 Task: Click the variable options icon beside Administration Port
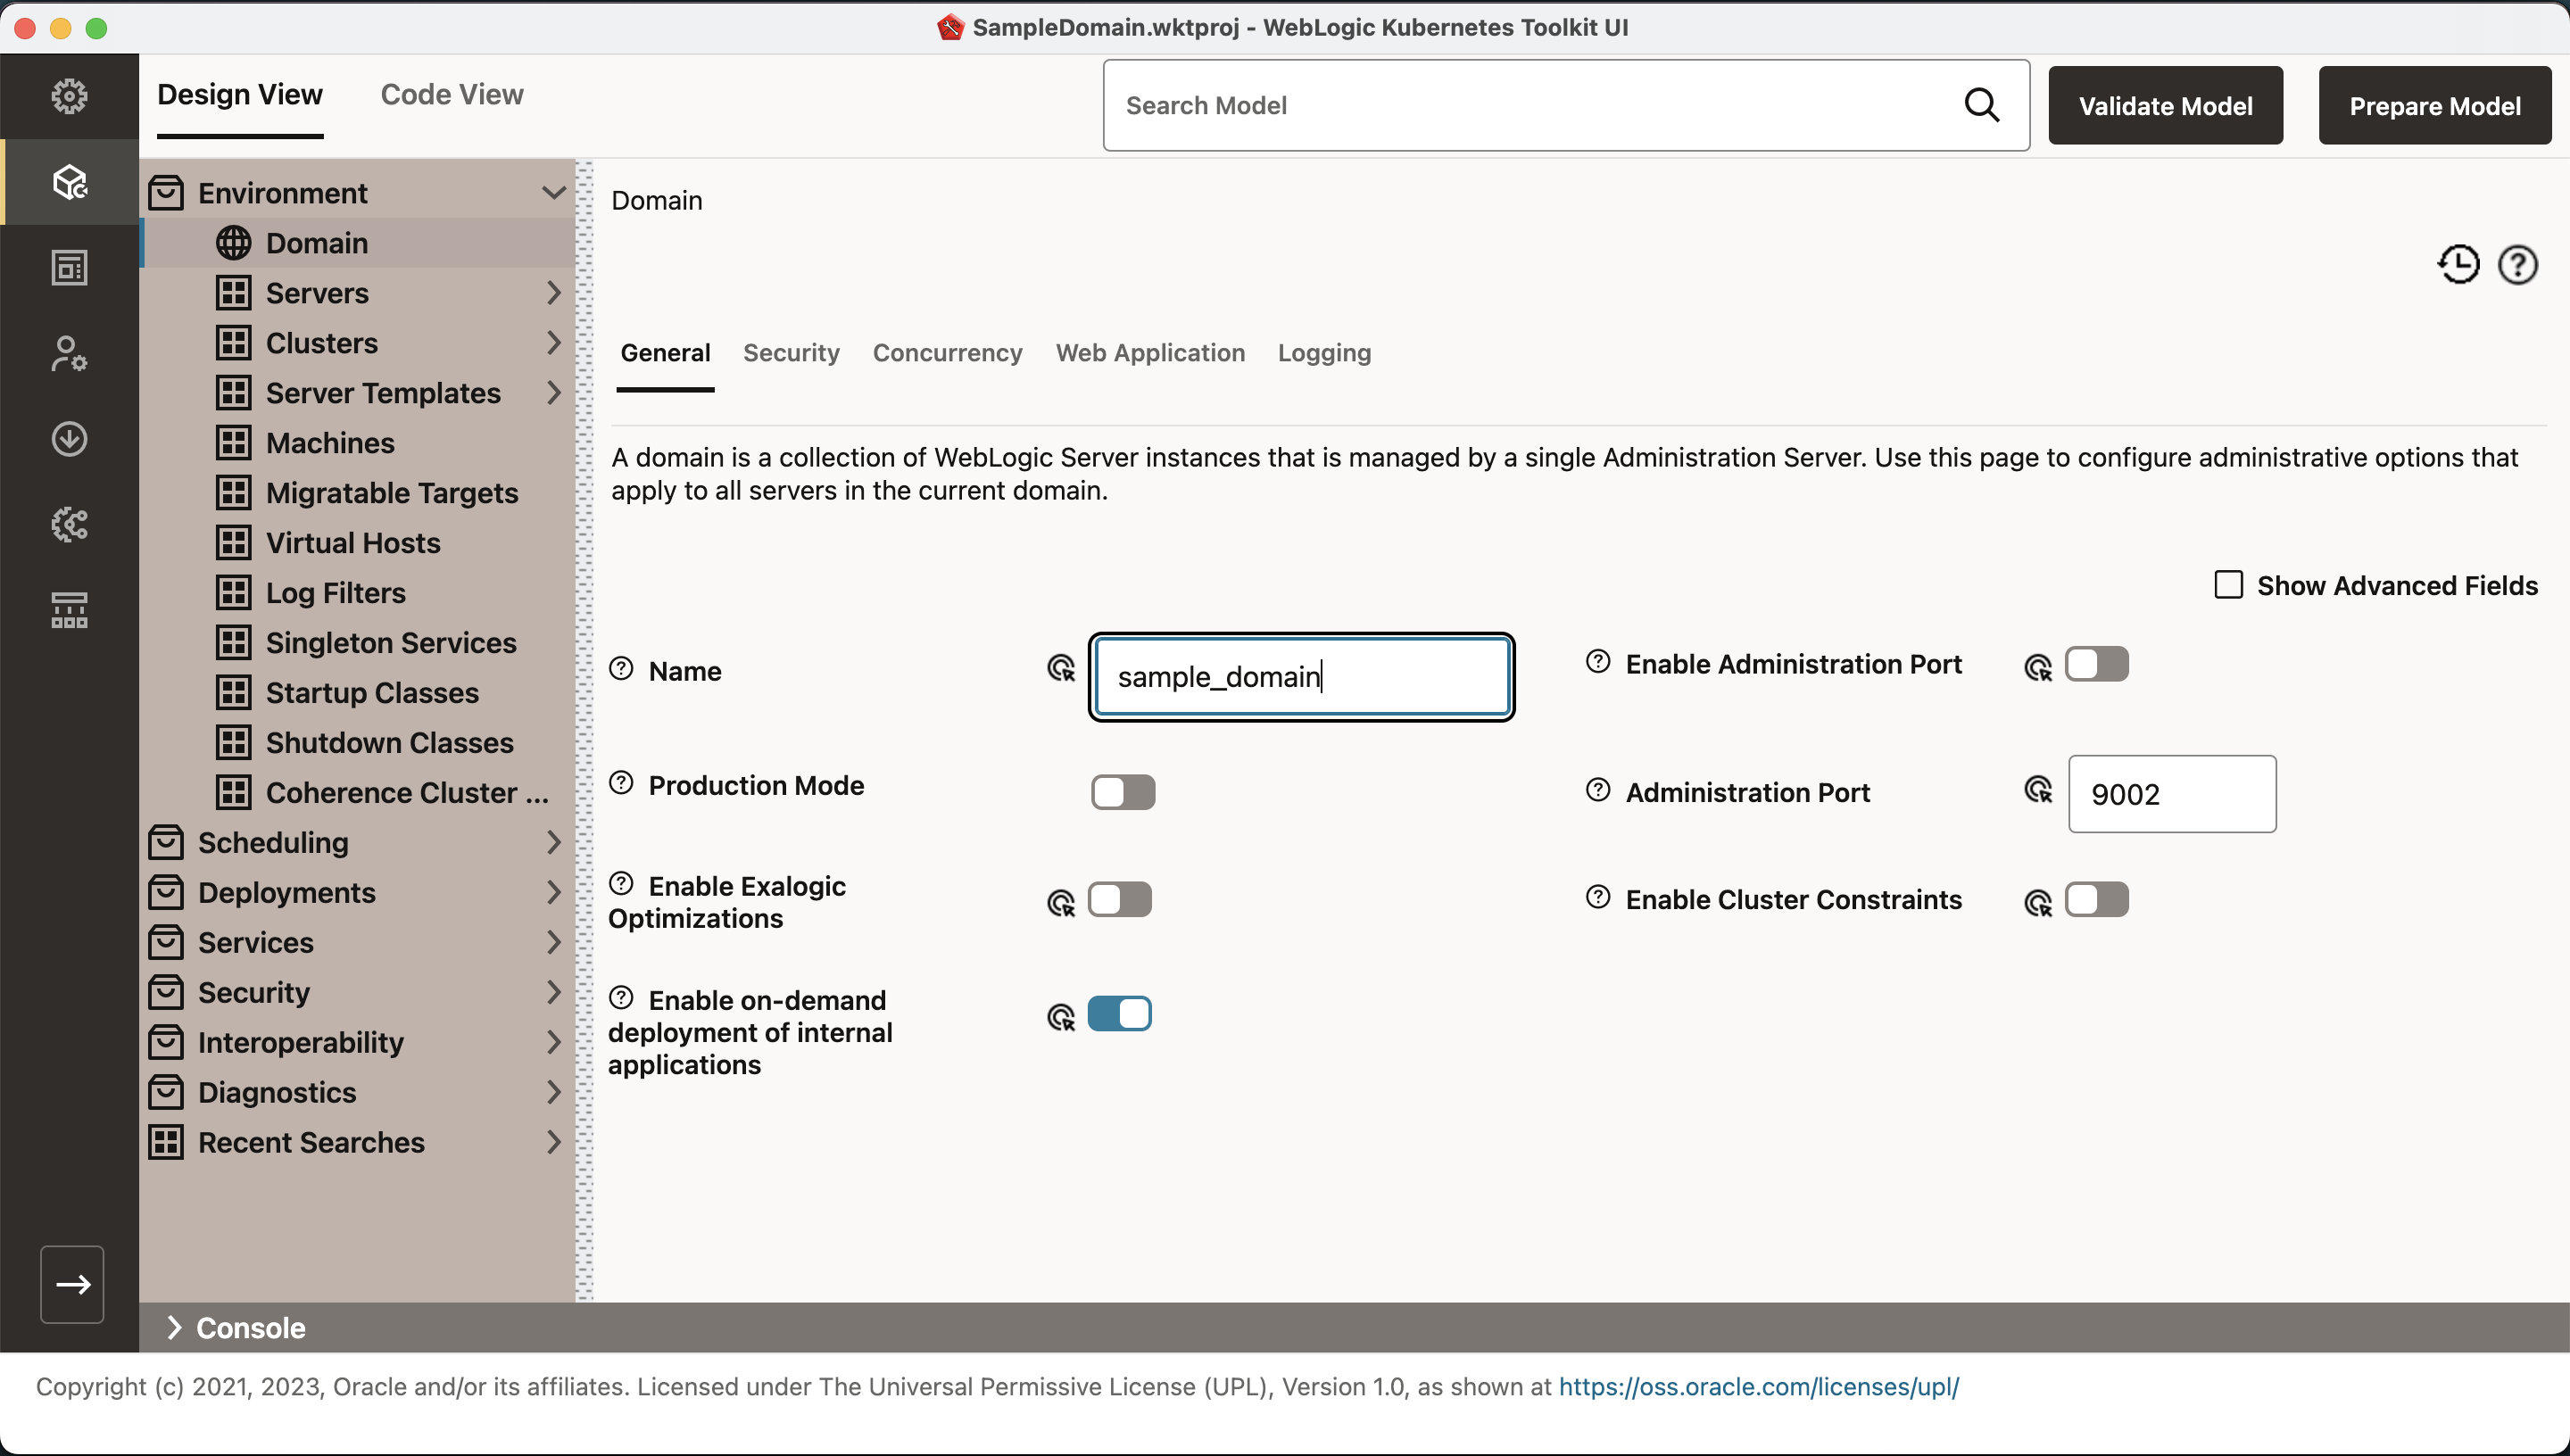point(2037,790)
